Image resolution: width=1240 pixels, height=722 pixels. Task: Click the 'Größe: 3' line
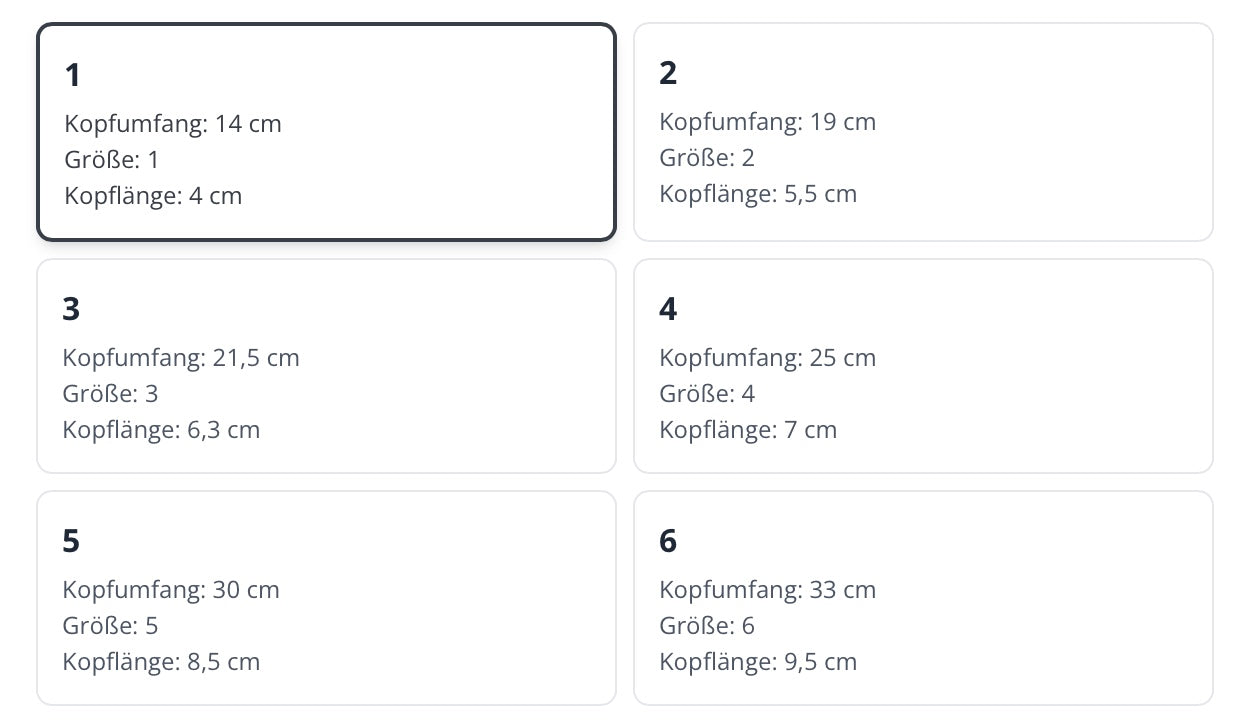point(110,394)
